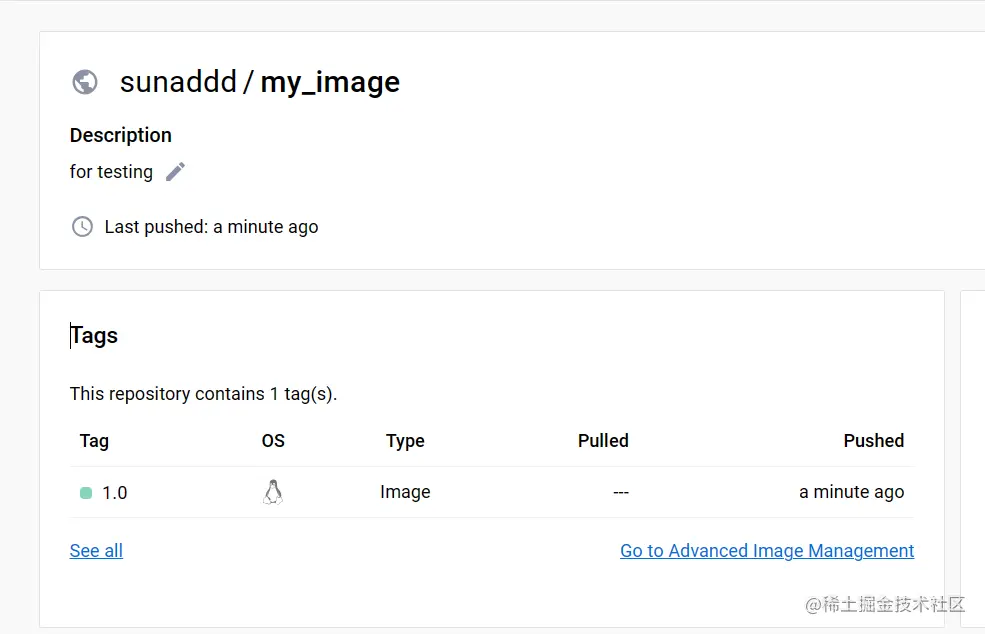This screenshot has height=634, width=985.
Task: Click the Pushed column header
Action: (x=873, y=441)
